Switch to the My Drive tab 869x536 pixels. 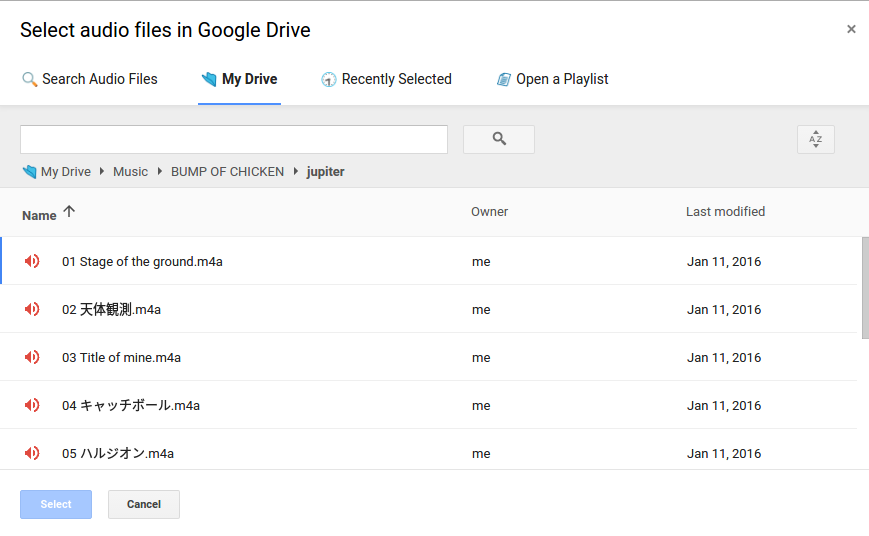point(239,79)
